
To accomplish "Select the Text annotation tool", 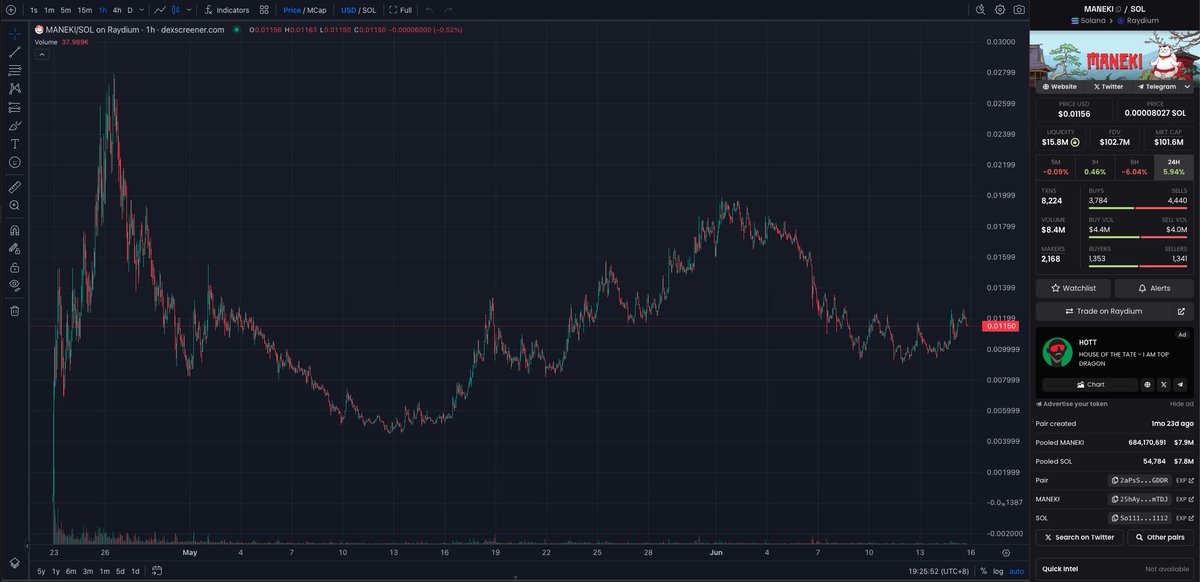I will [15, 144].
